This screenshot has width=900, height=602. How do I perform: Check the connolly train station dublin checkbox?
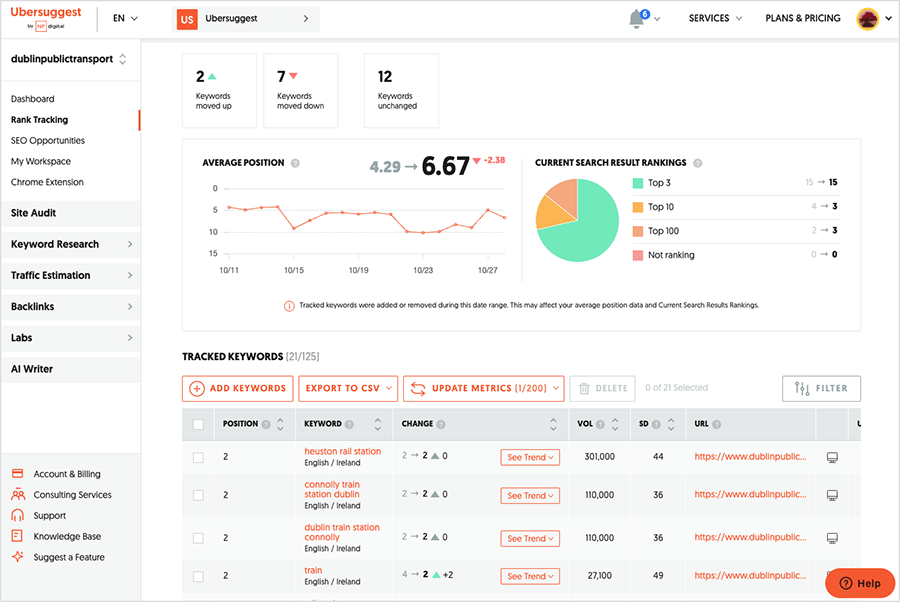(x=198, y=495)
